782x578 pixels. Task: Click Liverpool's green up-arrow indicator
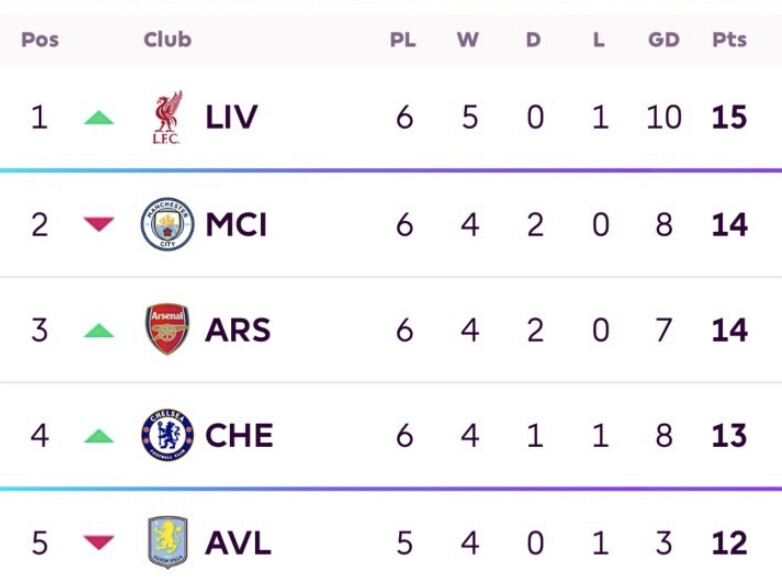99,118
